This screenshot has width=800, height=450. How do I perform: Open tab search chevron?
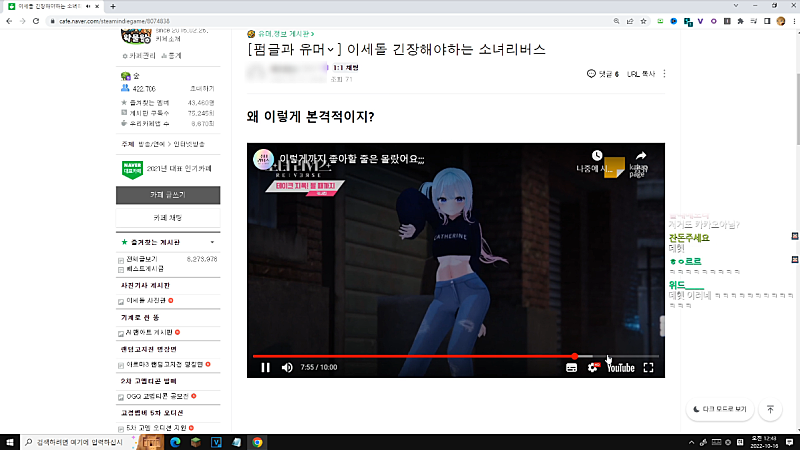click(736, 6)
